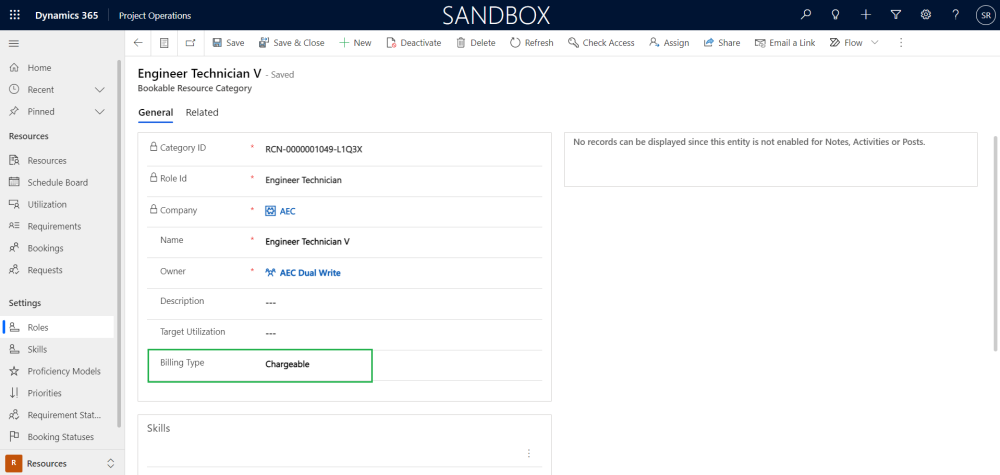Viewport: 1000px width, 475px height.
Task: Open the AEC Dual Write owner link
Action: (310, 273)
